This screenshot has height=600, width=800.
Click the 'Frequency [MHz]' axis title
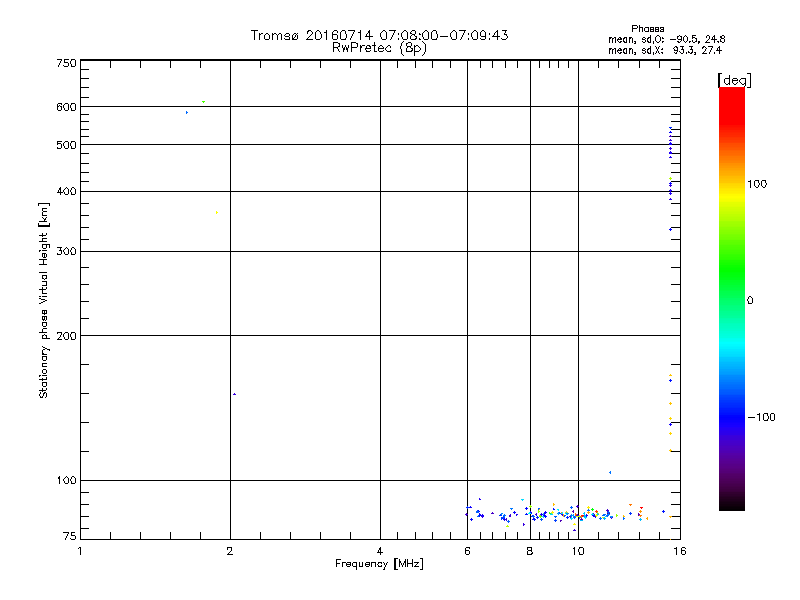(x=379, y=564)
